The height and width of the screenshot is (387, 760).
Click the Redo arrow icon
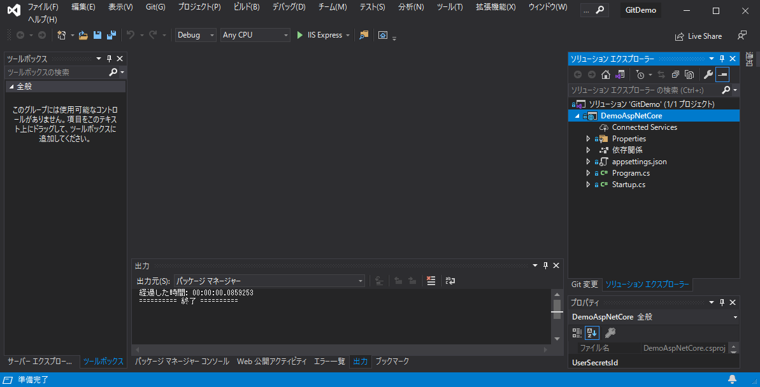(153, 35)
